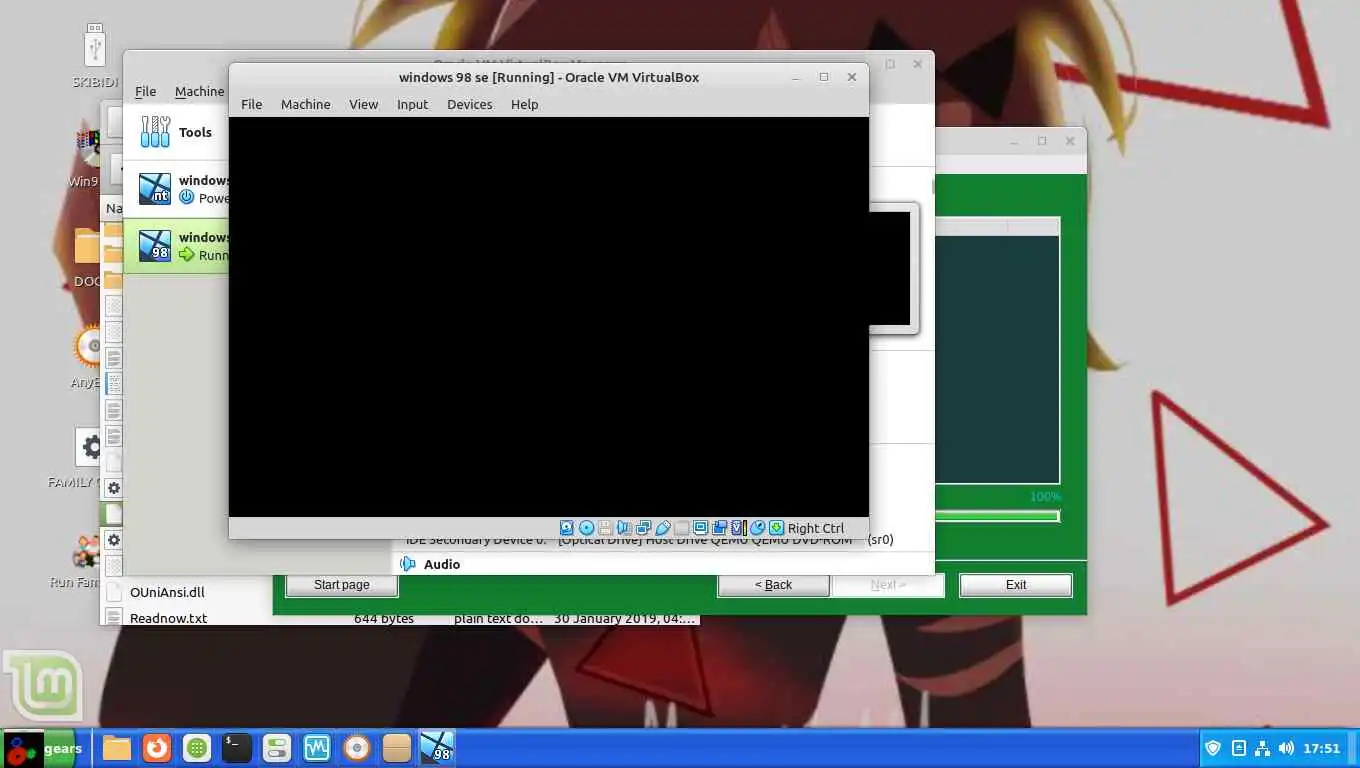Click the USB devices indicator in VM status bar
1360x768 pixels.
pos(663,528)
